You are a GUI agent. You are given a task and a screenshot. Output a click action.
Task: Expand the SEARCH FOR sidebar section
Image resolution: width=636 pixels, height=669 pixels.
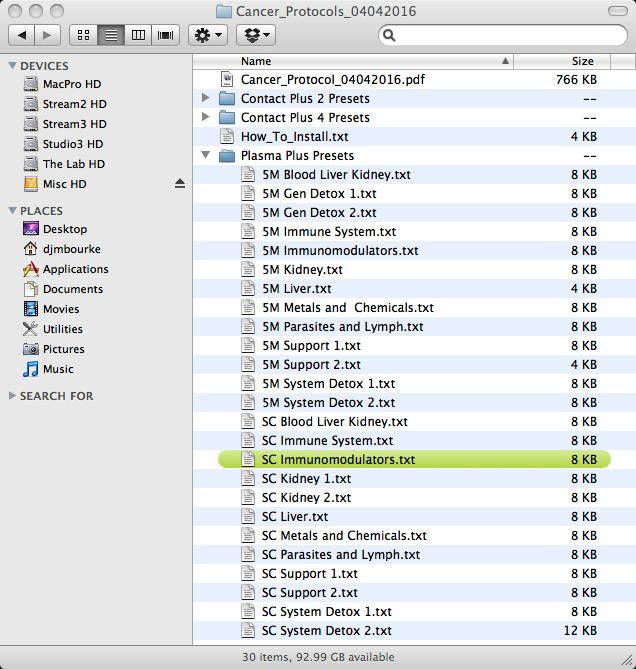point(12,396)
